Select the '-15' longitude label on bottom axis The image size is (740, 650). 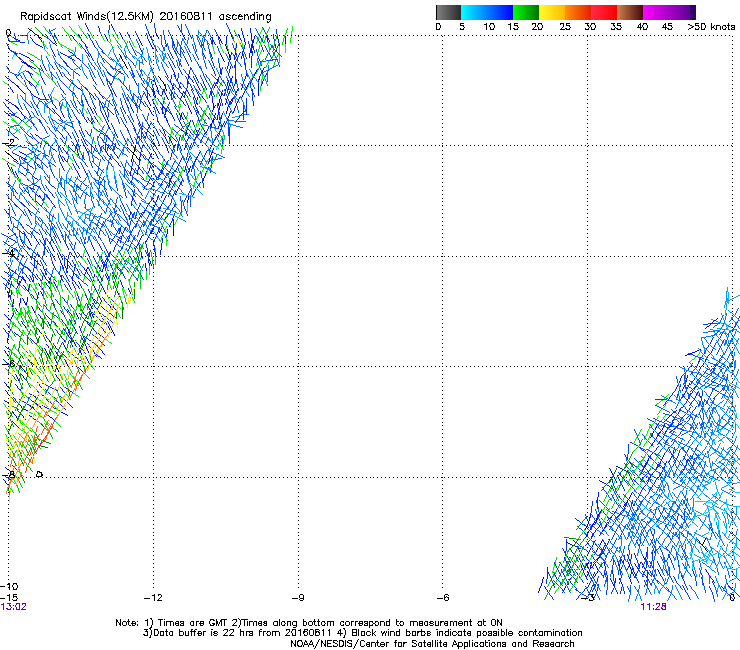[9, 597]
